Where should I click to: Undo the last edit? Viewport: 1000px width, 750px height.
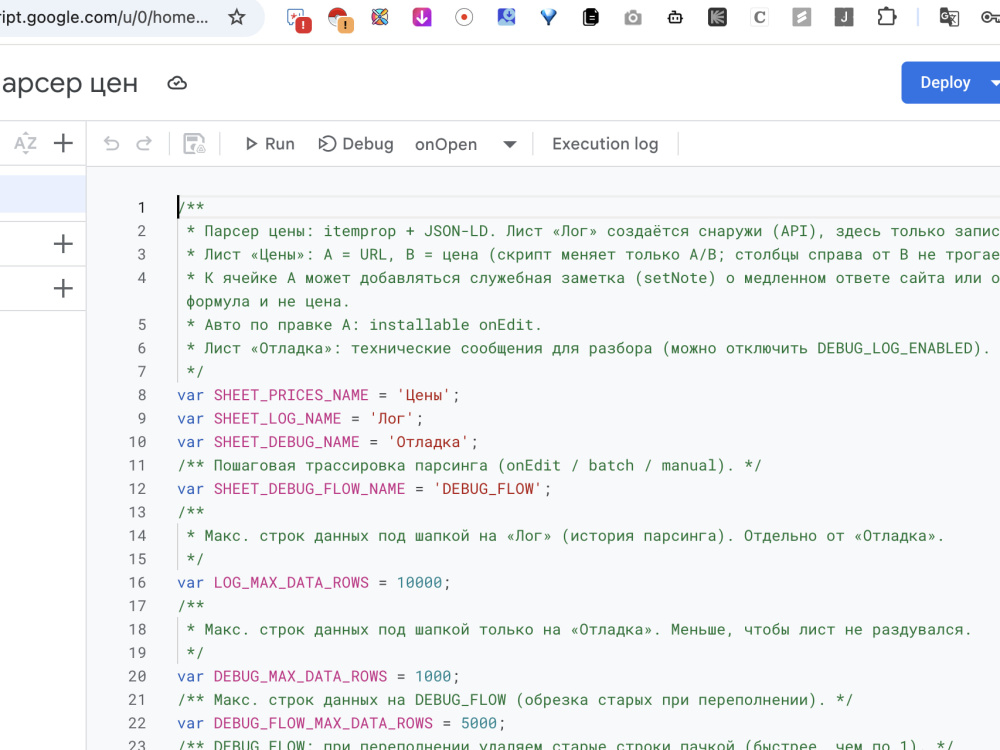pyautogui.click(x=112, y=143)
